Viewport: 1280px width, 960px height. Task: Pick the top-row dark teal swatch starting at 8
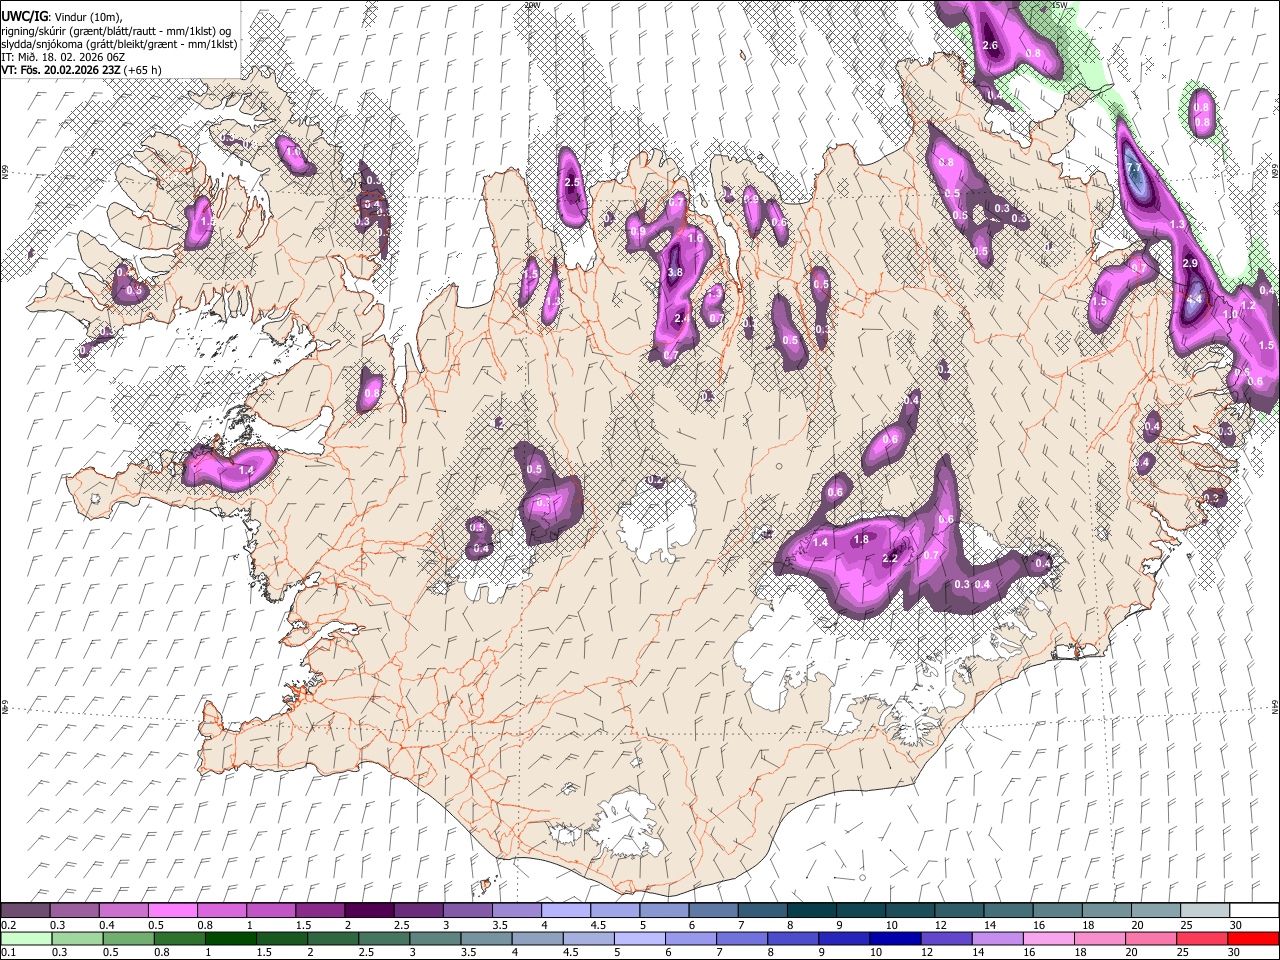tap(811, 910)
